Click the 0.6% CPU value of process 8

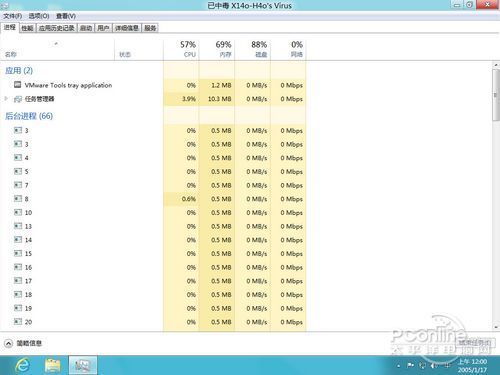coord(189,199)
